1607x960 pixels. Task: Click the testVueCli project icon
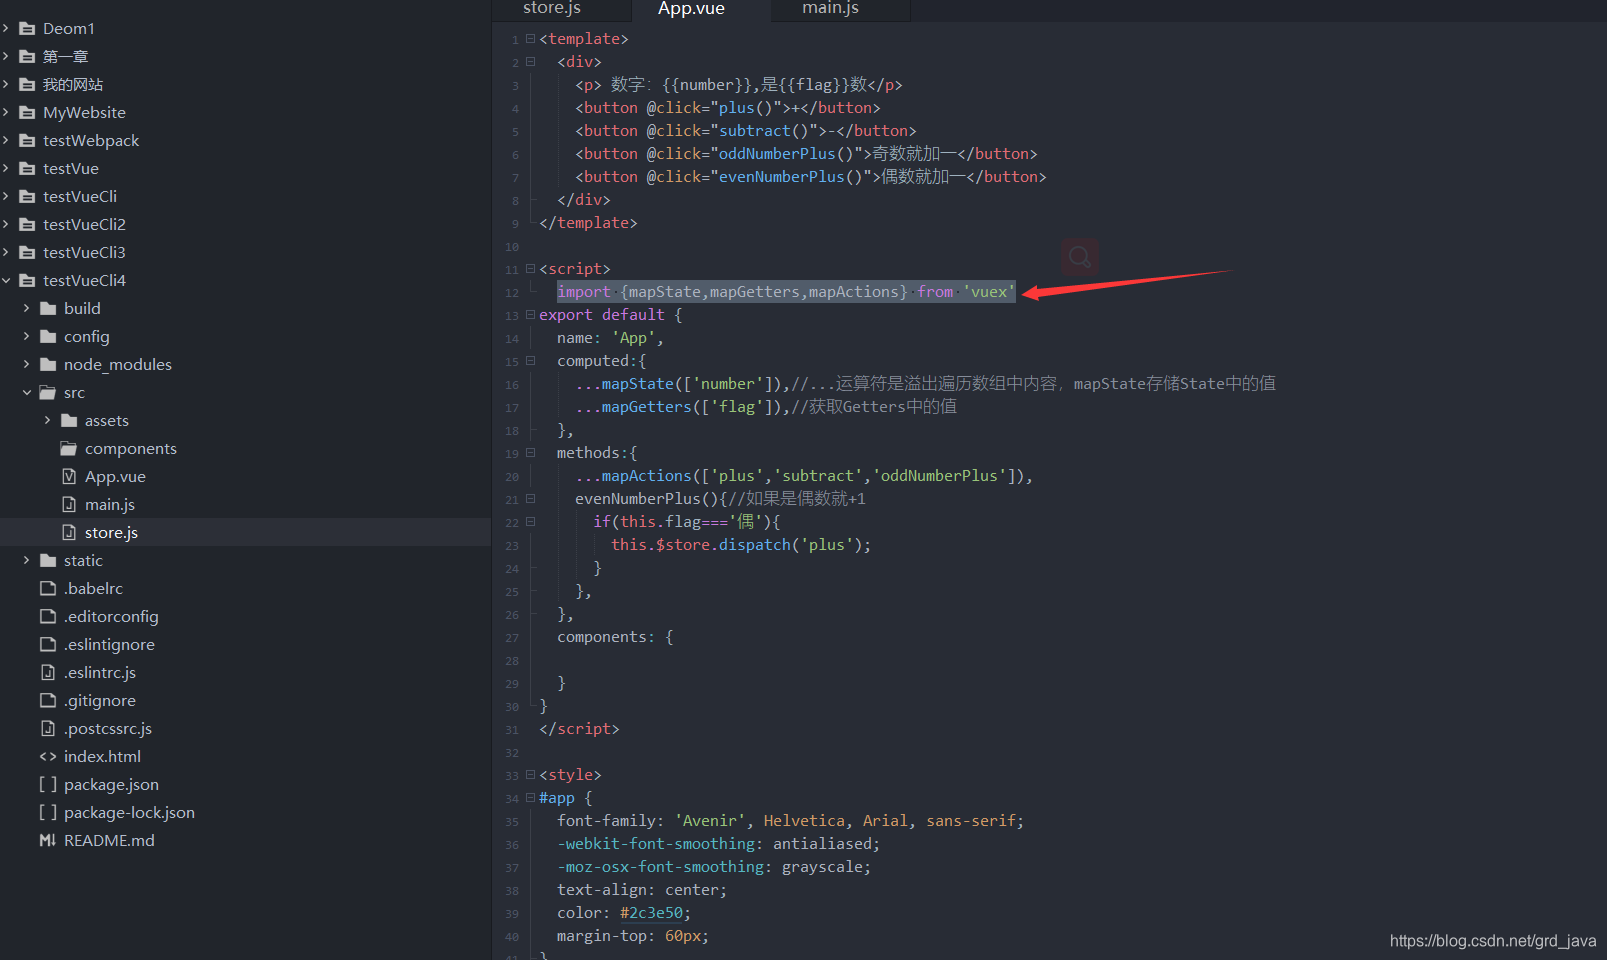pos(27,197)
